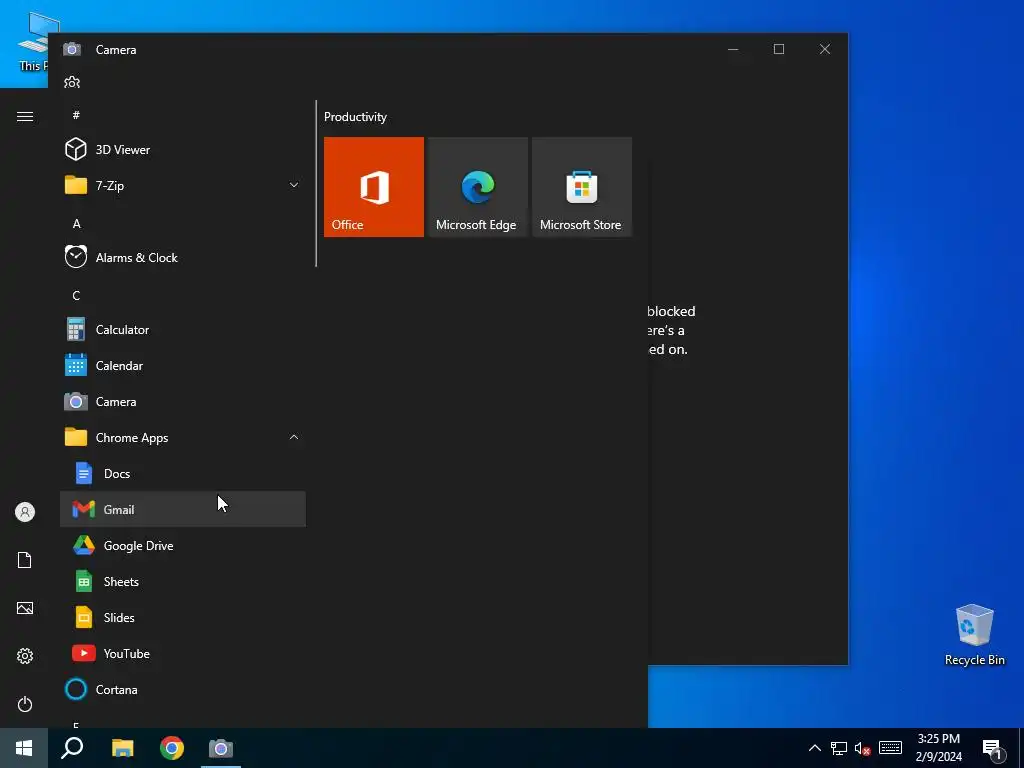Click the C letter header

(76, 295)
